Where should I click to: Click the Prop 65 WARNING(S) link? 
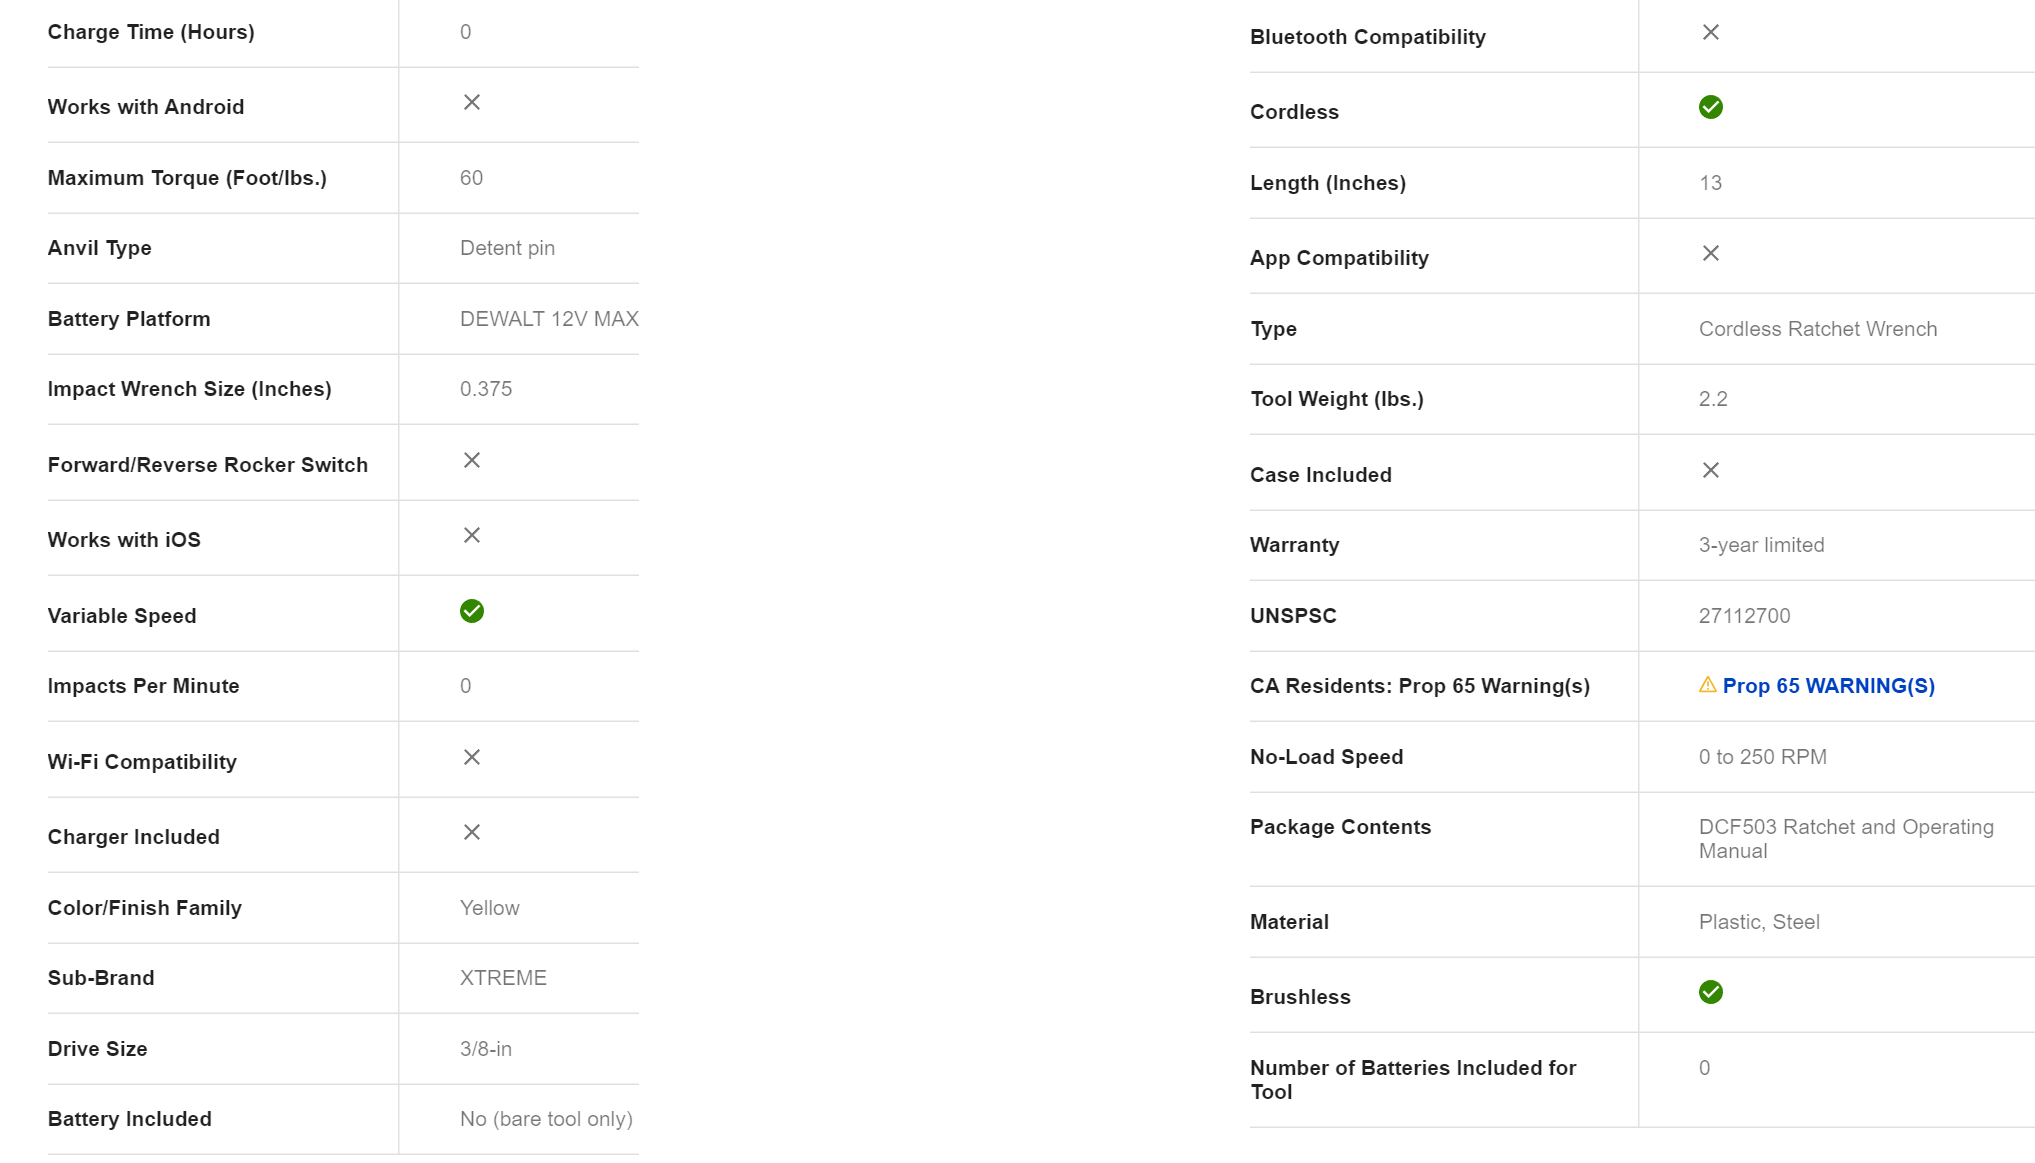(x=1828, y=686)
